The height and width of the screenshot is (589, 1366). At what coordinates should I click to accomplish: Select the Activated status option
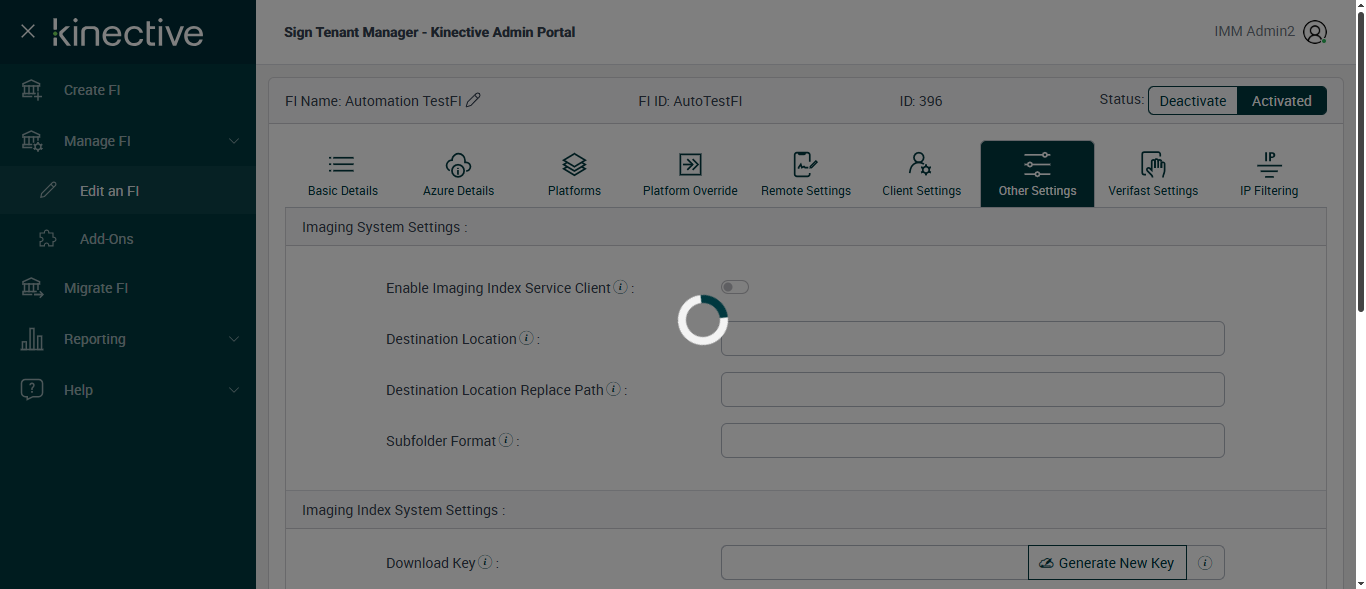pyautogui.click(x=1281, y=101)
